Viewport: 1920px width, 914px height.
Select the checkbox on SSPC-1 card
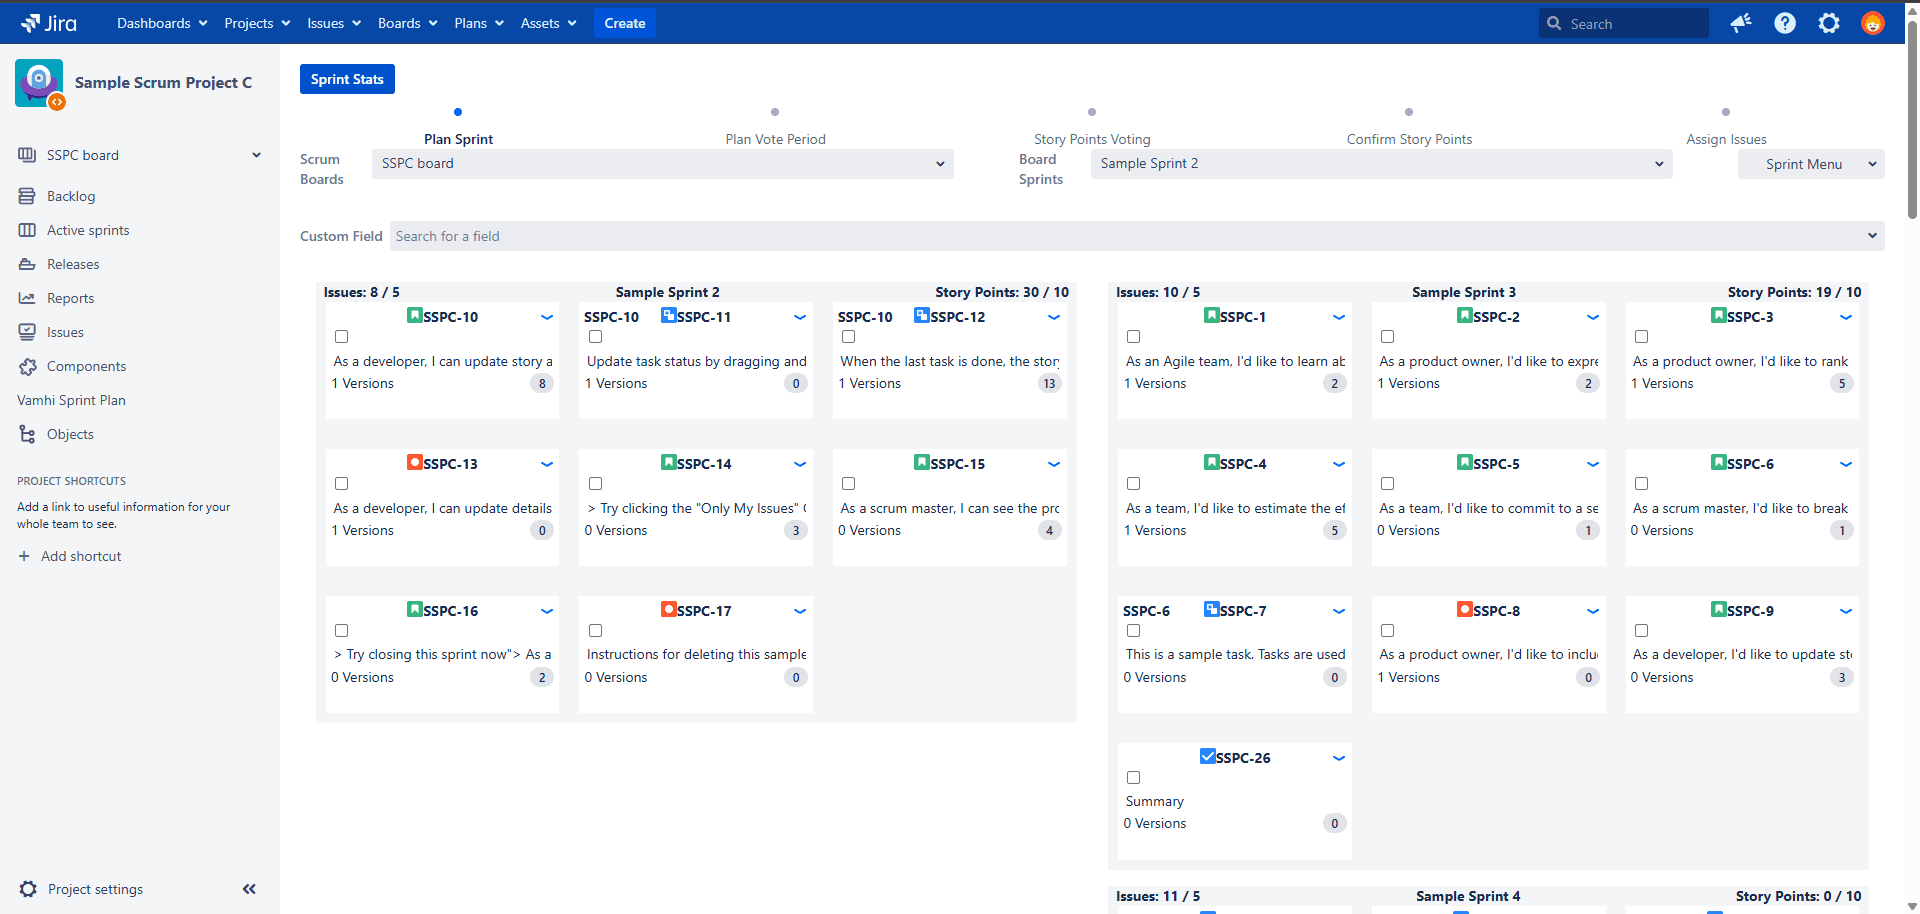pos(1134,337)
